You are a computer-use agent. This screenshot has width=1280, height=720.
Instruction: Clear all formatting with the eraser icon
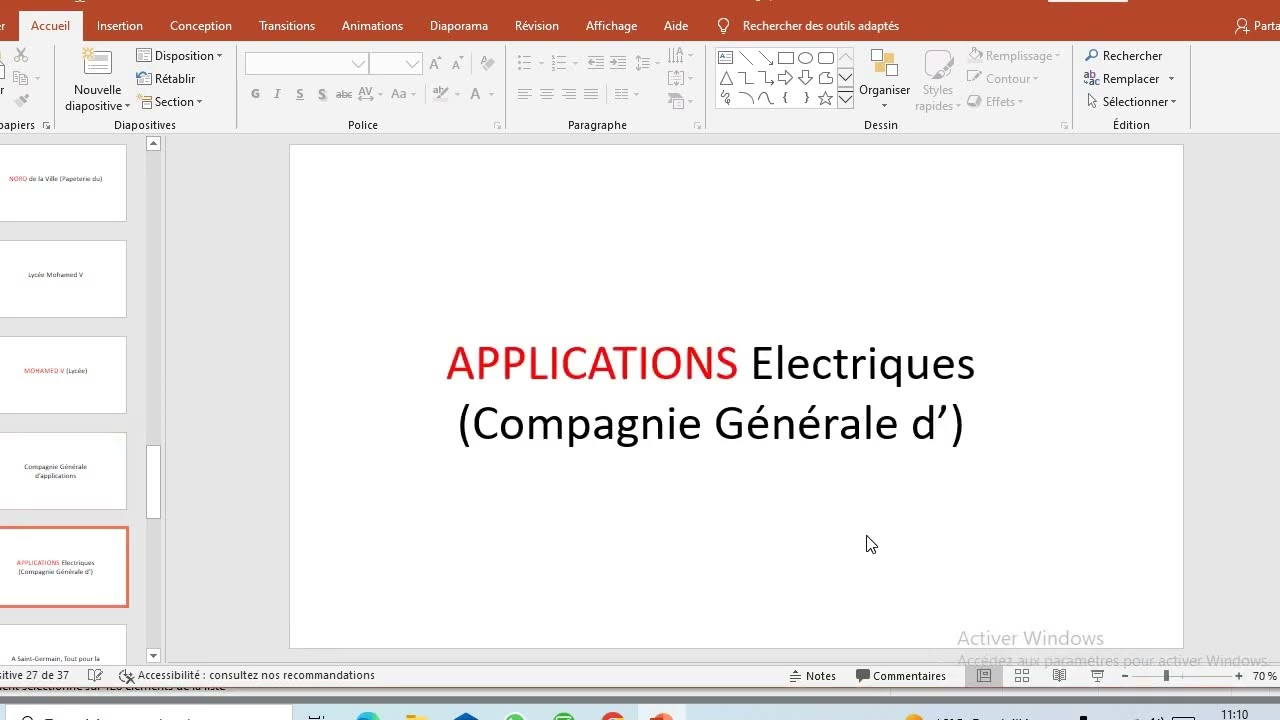488,64
